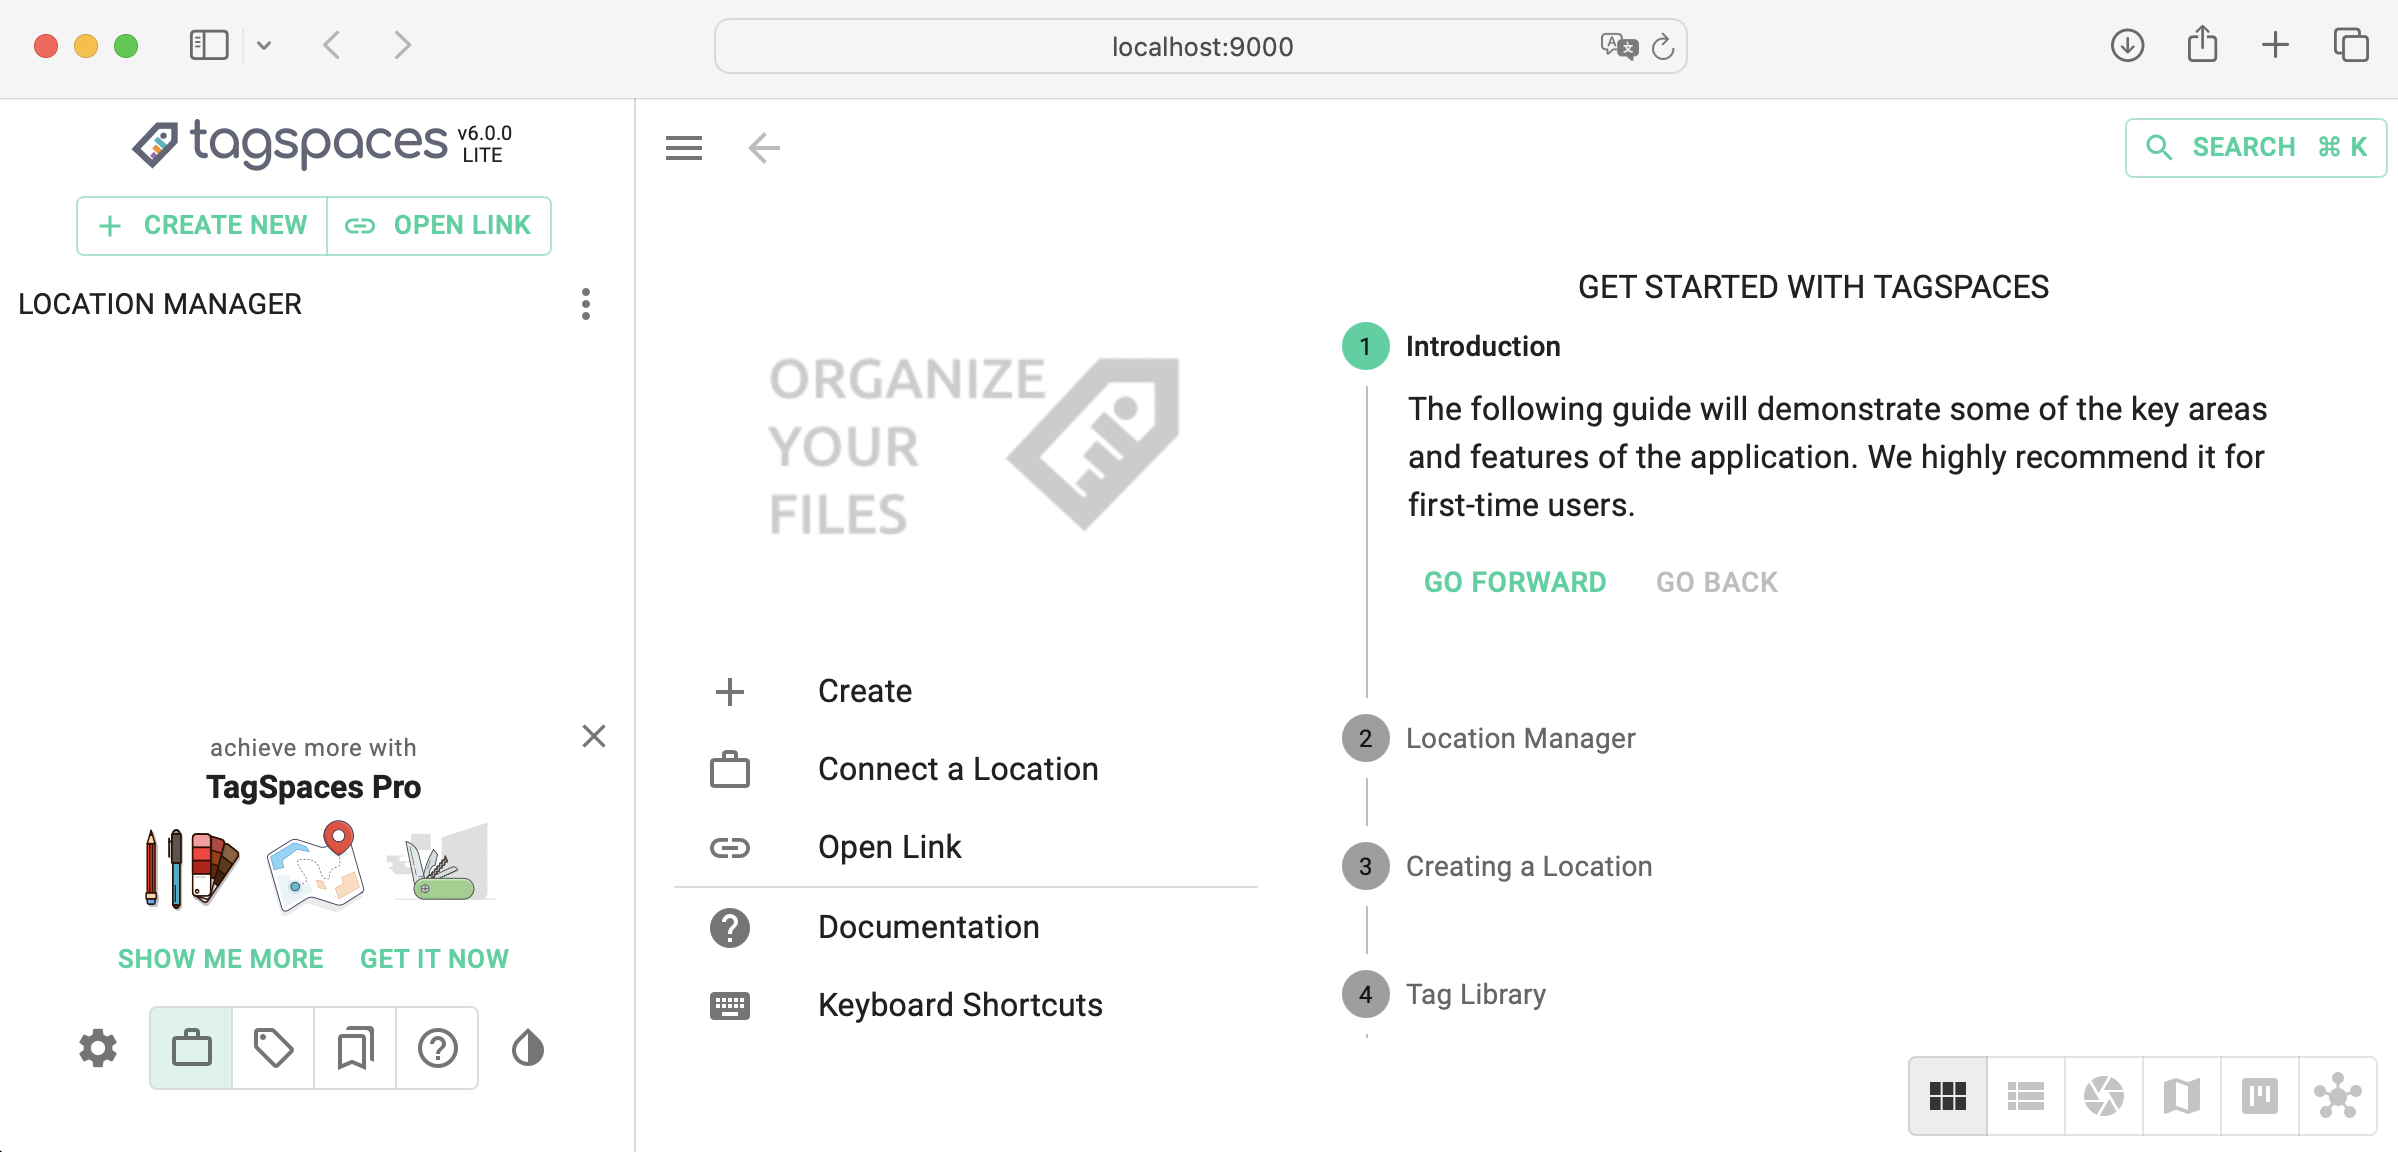Switch to the gallery perspective with aperture icon
The image size is (2398, 1152).
[x=2103, y=1095]
